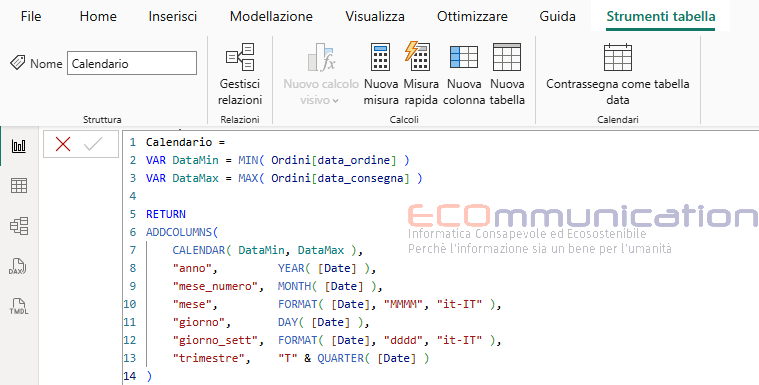
Task: Add a Nuova colonna
Action: 464,74
